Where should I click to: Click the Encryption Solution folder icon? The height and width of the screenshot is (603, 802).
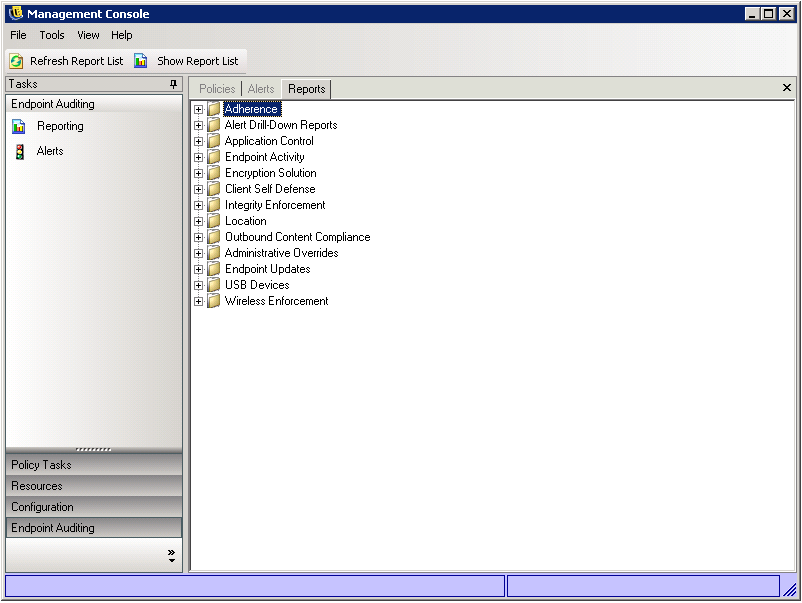pyautogui.click(x=214, y=173)
